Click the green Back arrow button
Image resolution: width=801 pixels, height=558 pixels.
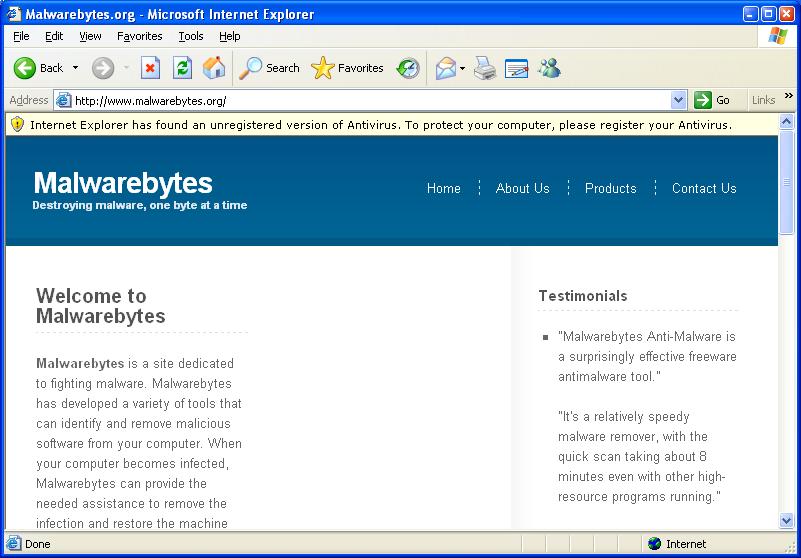25,68
